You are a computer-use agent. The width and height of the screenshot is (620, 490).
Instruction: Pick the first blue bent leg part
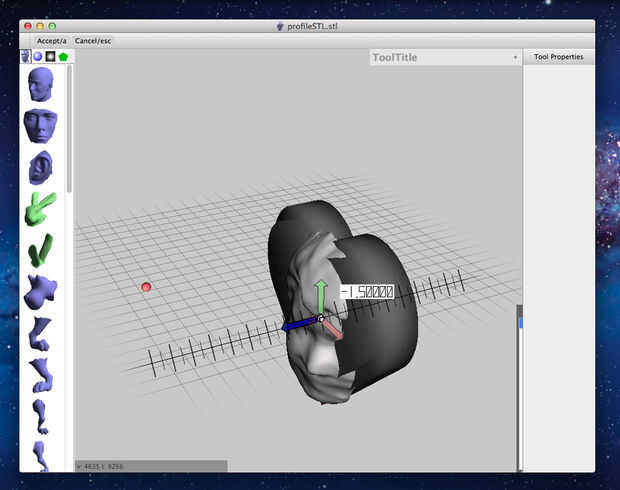click(41, 334)
